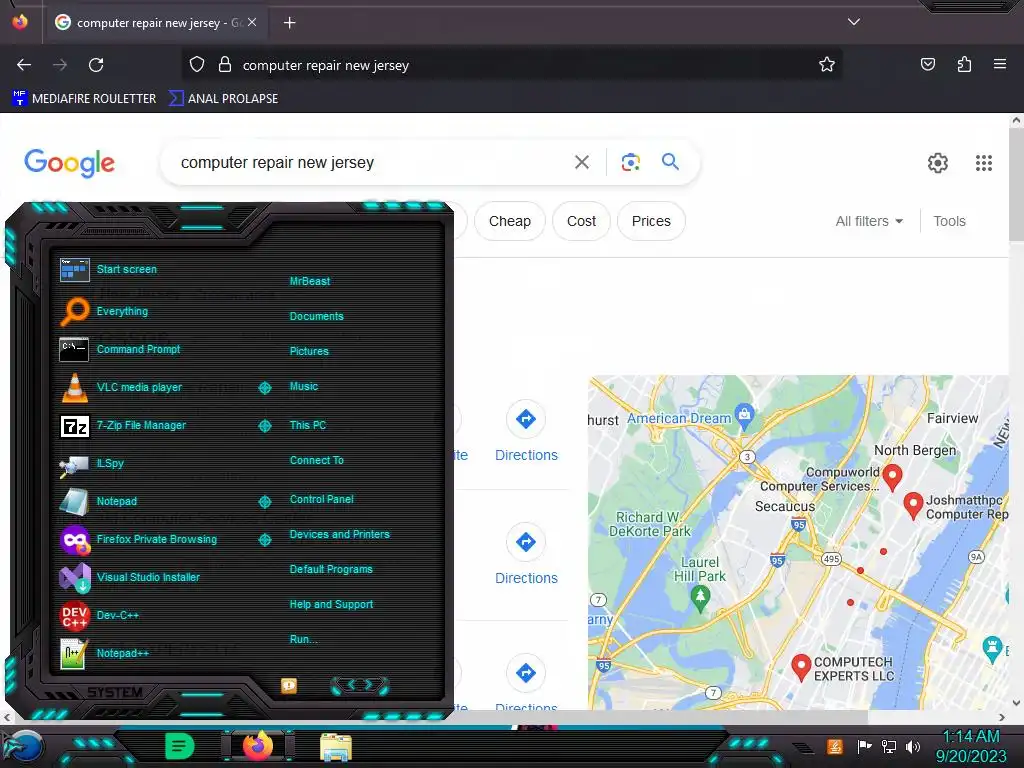This screenshot has width=1024, height=768.
Task: Open MEDIAFIRE ROULETTER bookmark
Action: (84, 99)
